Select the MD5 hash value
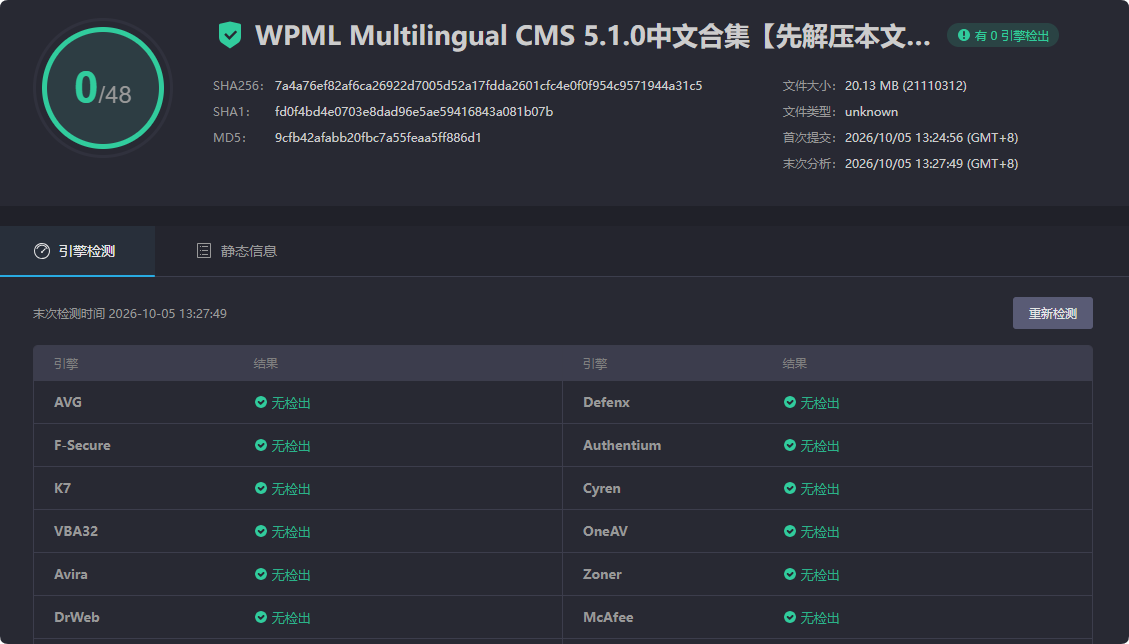The image size is (1129, 644). click(x=378, y=138)
